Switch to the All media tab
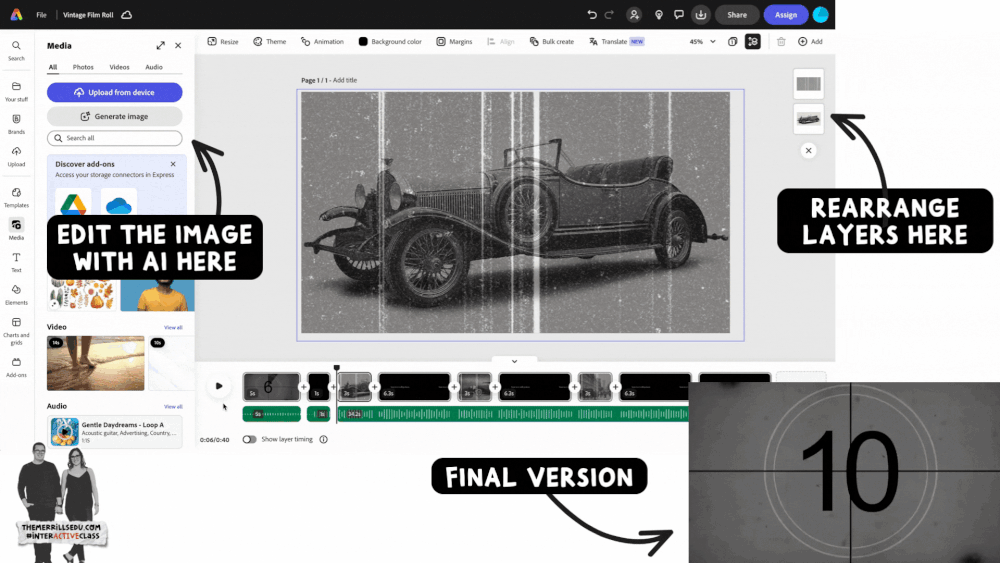 pos(53,67)
